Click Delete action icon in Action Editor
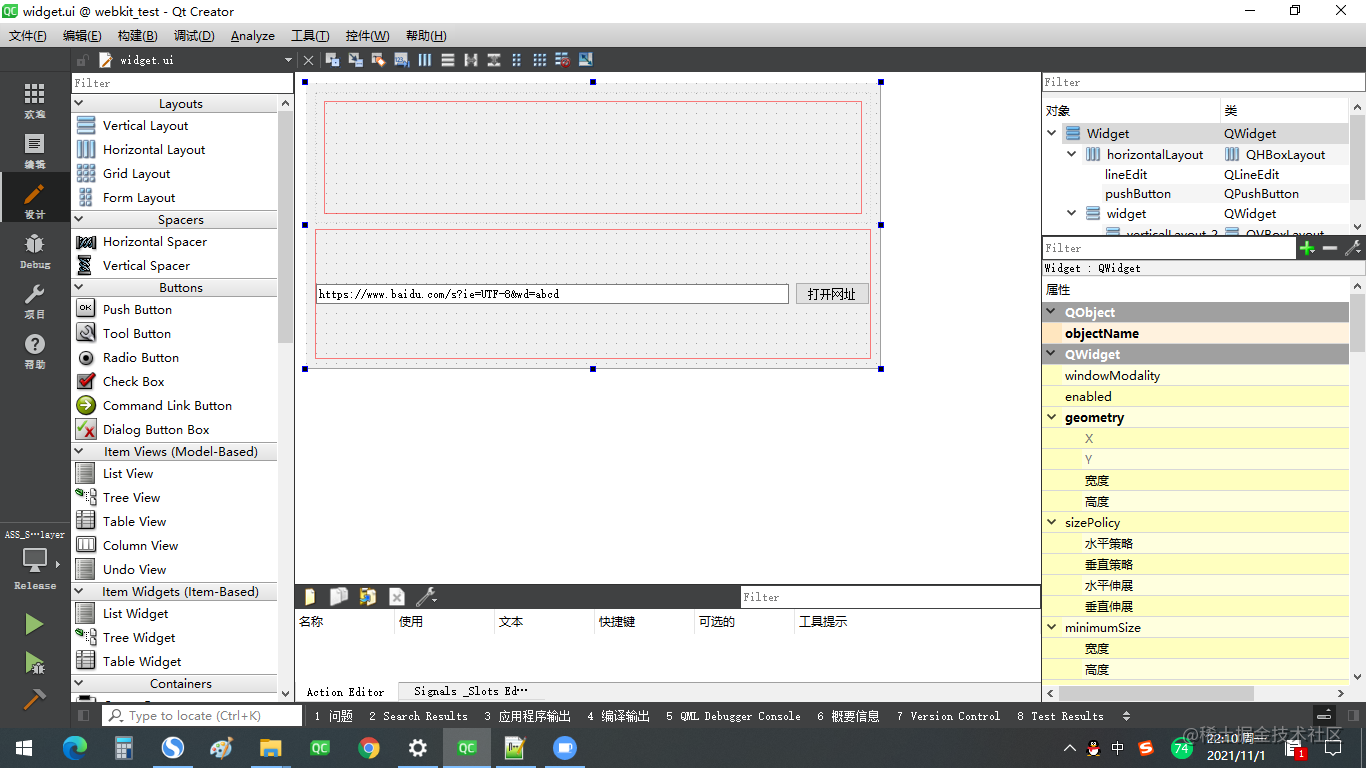 click(397, 597)
